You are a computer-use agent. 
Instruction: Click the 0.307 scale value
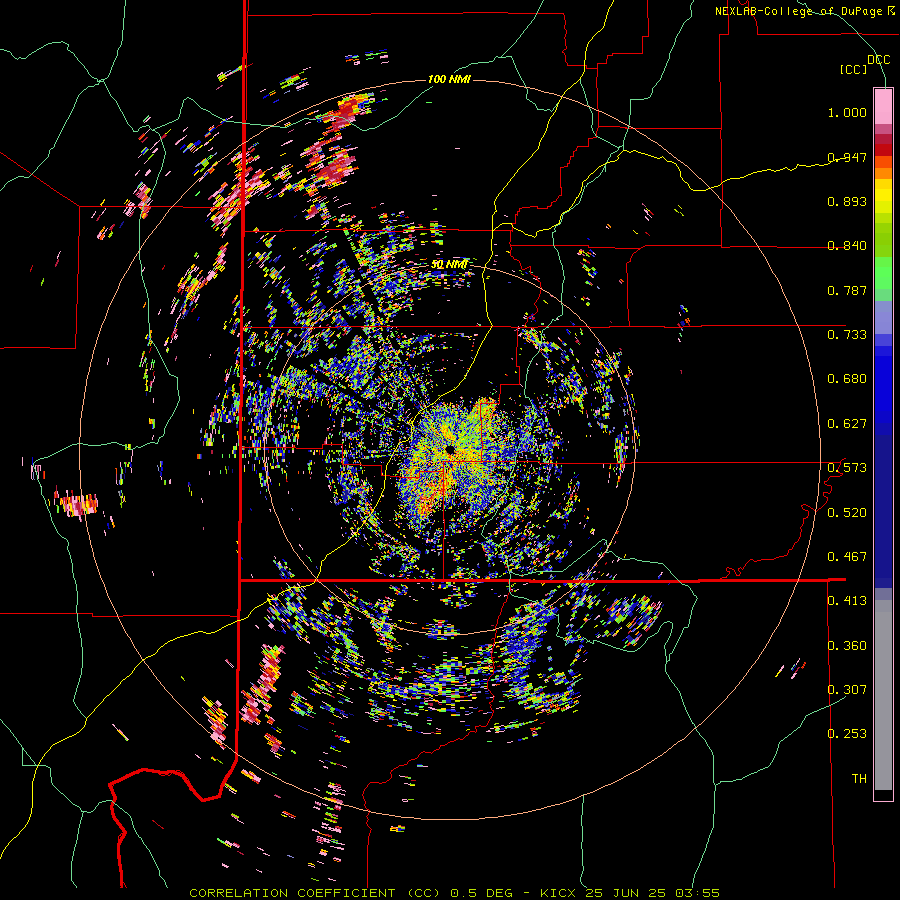[847, 690]
